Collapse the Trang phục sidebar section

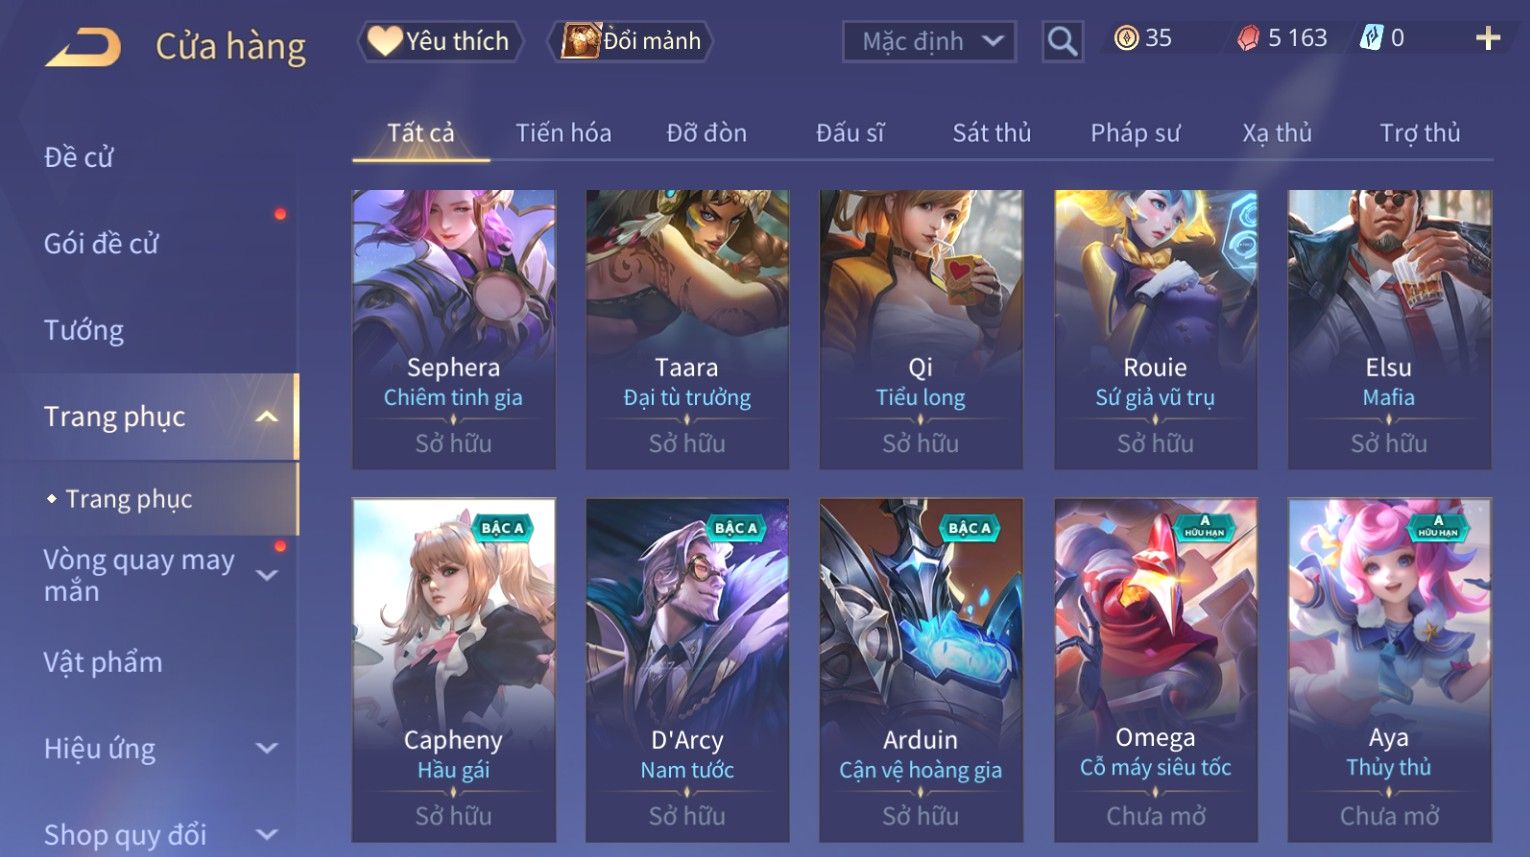[267, 416]
